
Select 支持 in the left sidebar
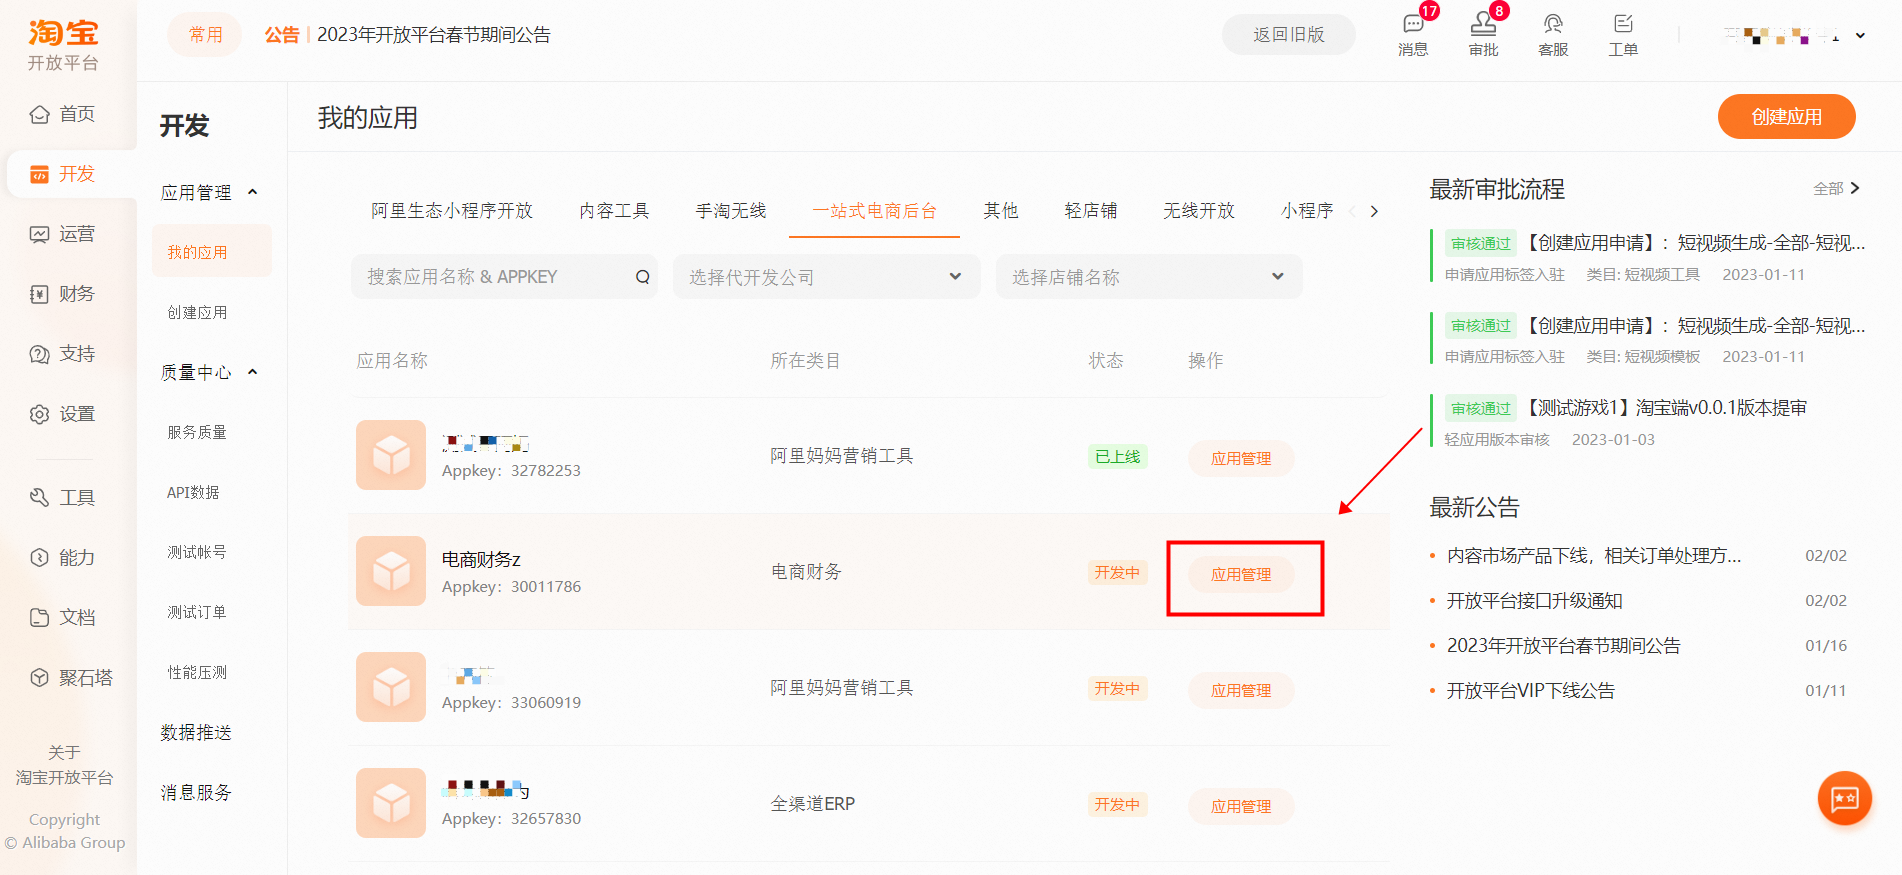point(63,354)
